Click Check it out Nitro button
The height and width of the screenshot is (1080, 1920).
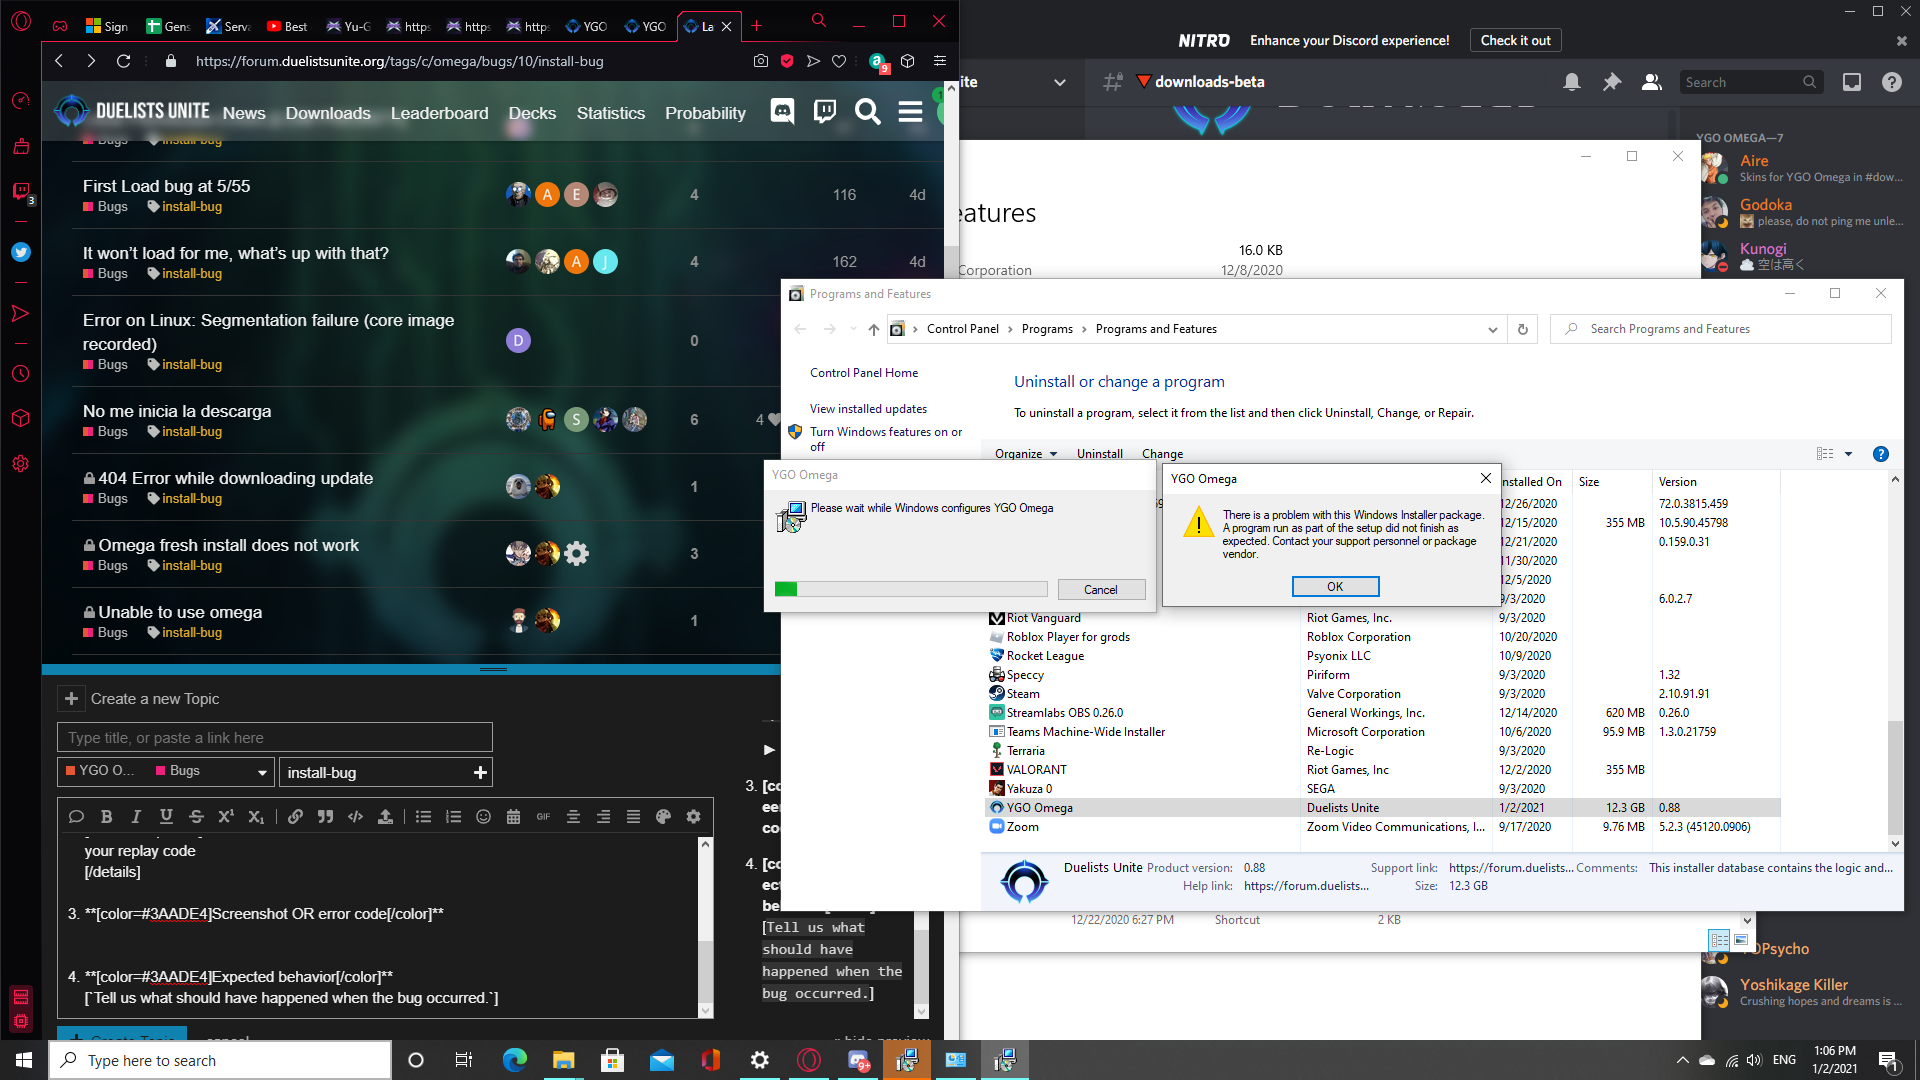tap(1515, 40)
